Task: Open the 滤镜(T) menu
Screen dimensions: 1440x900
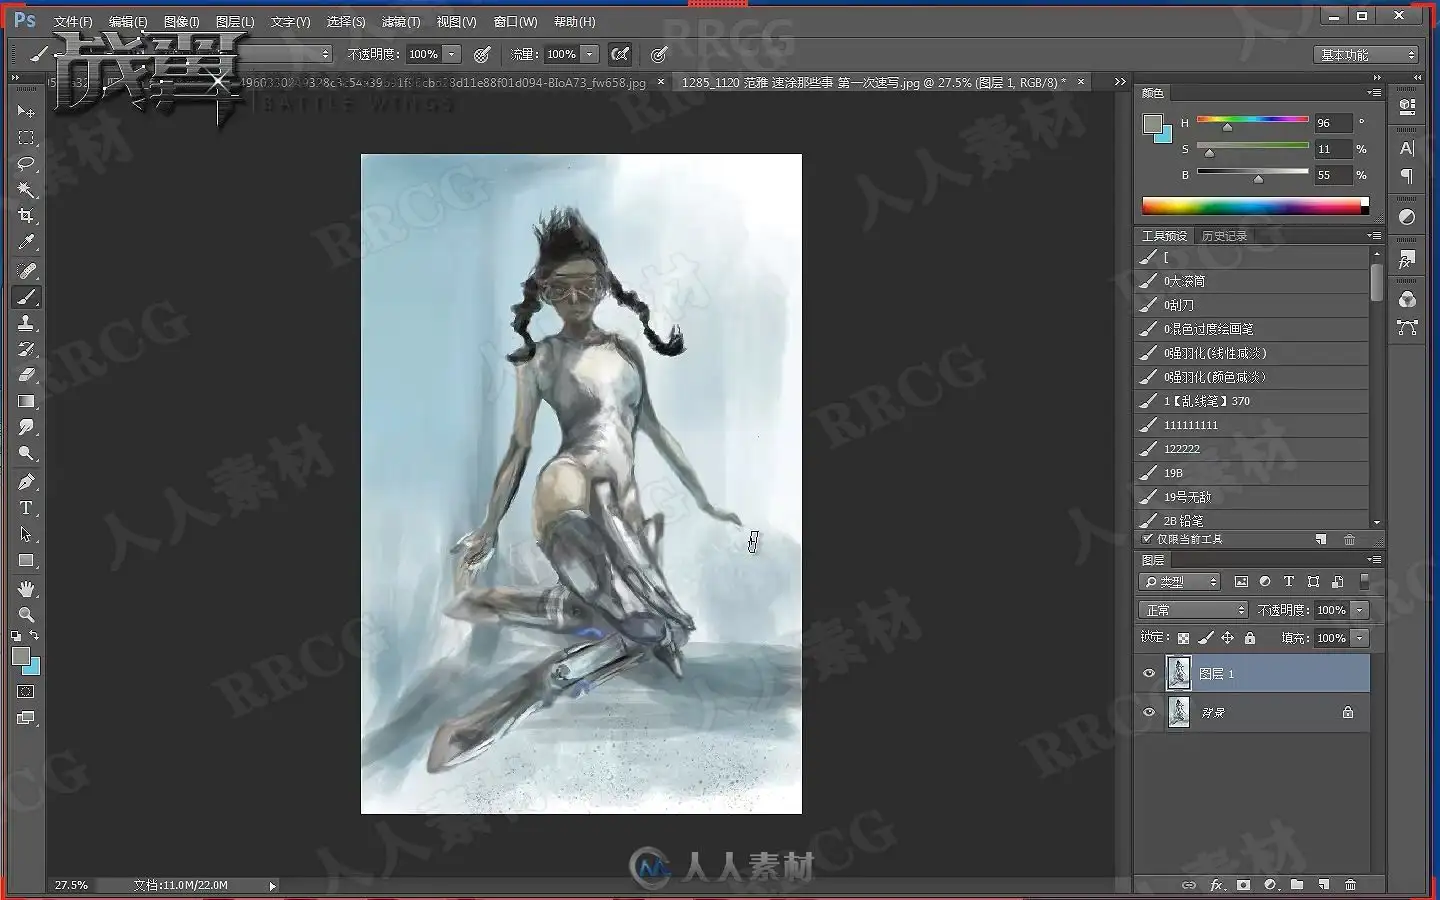Action: click(x=400, y=21)
